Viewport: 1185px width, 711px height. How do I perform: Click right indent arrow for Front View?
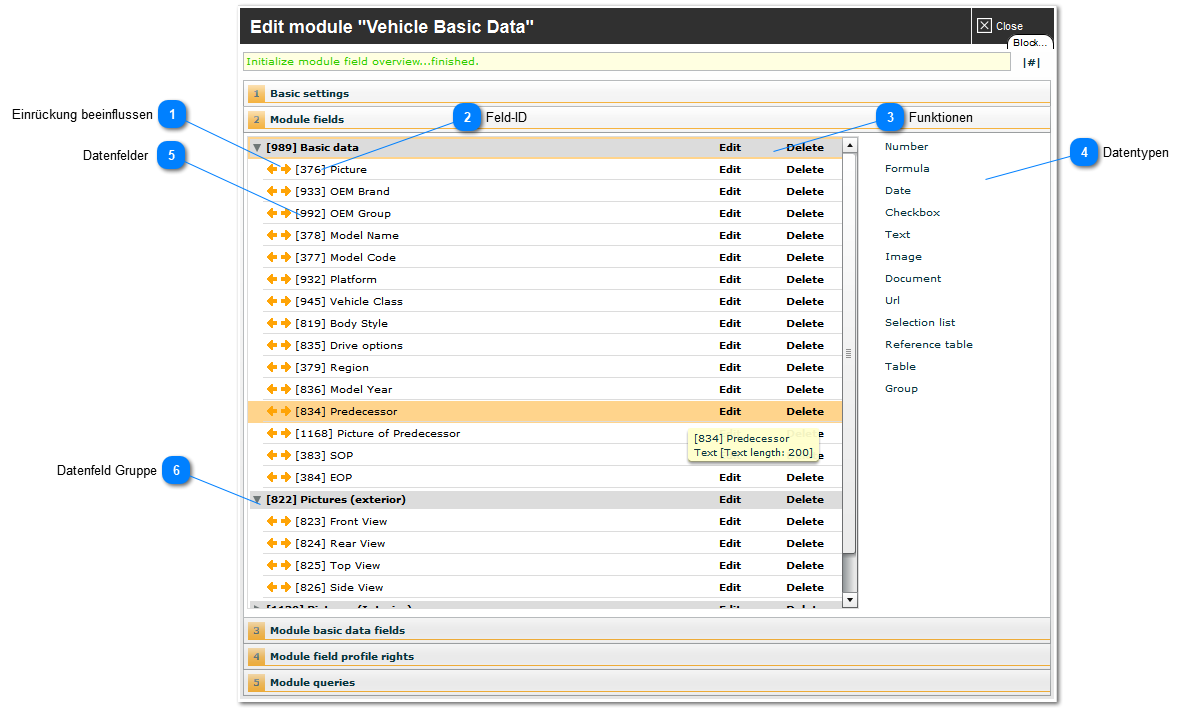[x=286, y=521]
